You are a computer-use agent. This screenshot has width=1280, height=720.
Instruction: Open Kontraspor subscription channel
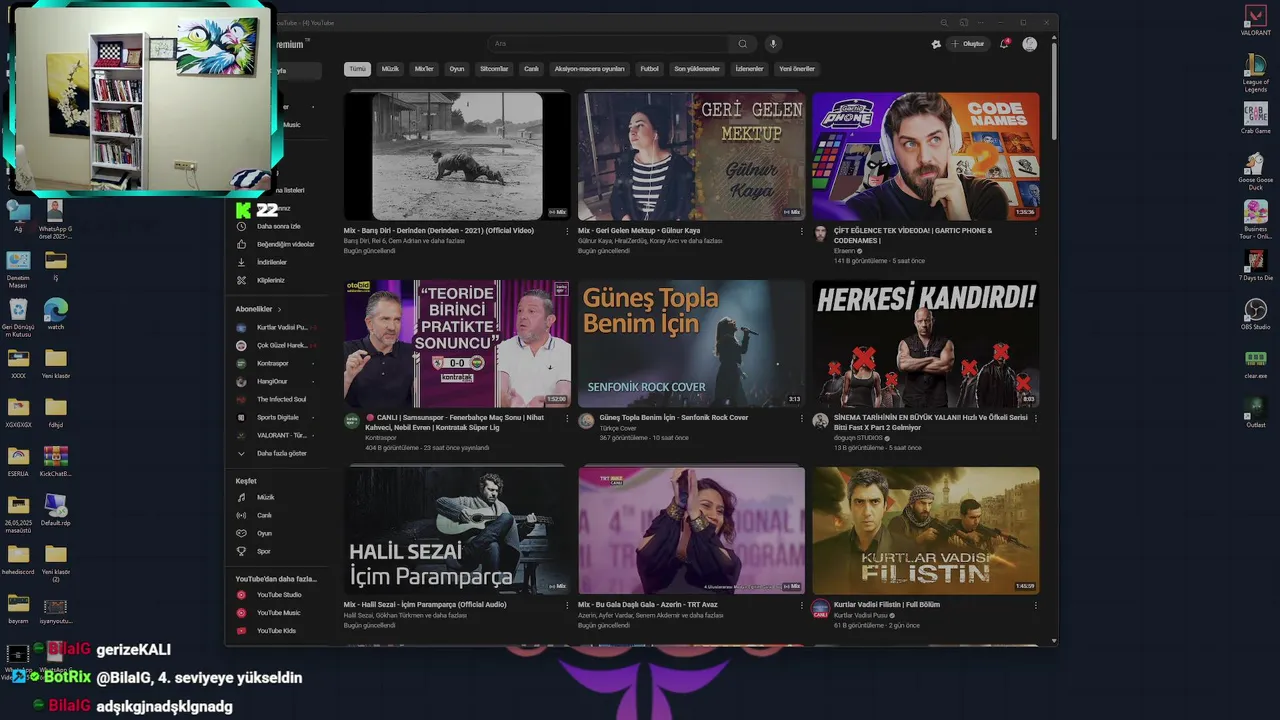(x=273, y=363)
